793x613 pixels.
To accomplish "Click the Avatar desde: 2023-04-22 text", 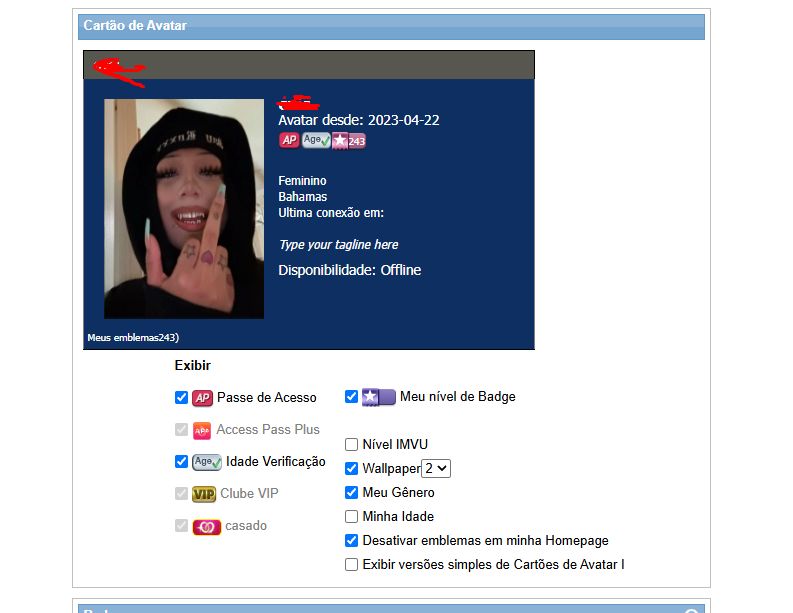I will (x=359, y=120).
